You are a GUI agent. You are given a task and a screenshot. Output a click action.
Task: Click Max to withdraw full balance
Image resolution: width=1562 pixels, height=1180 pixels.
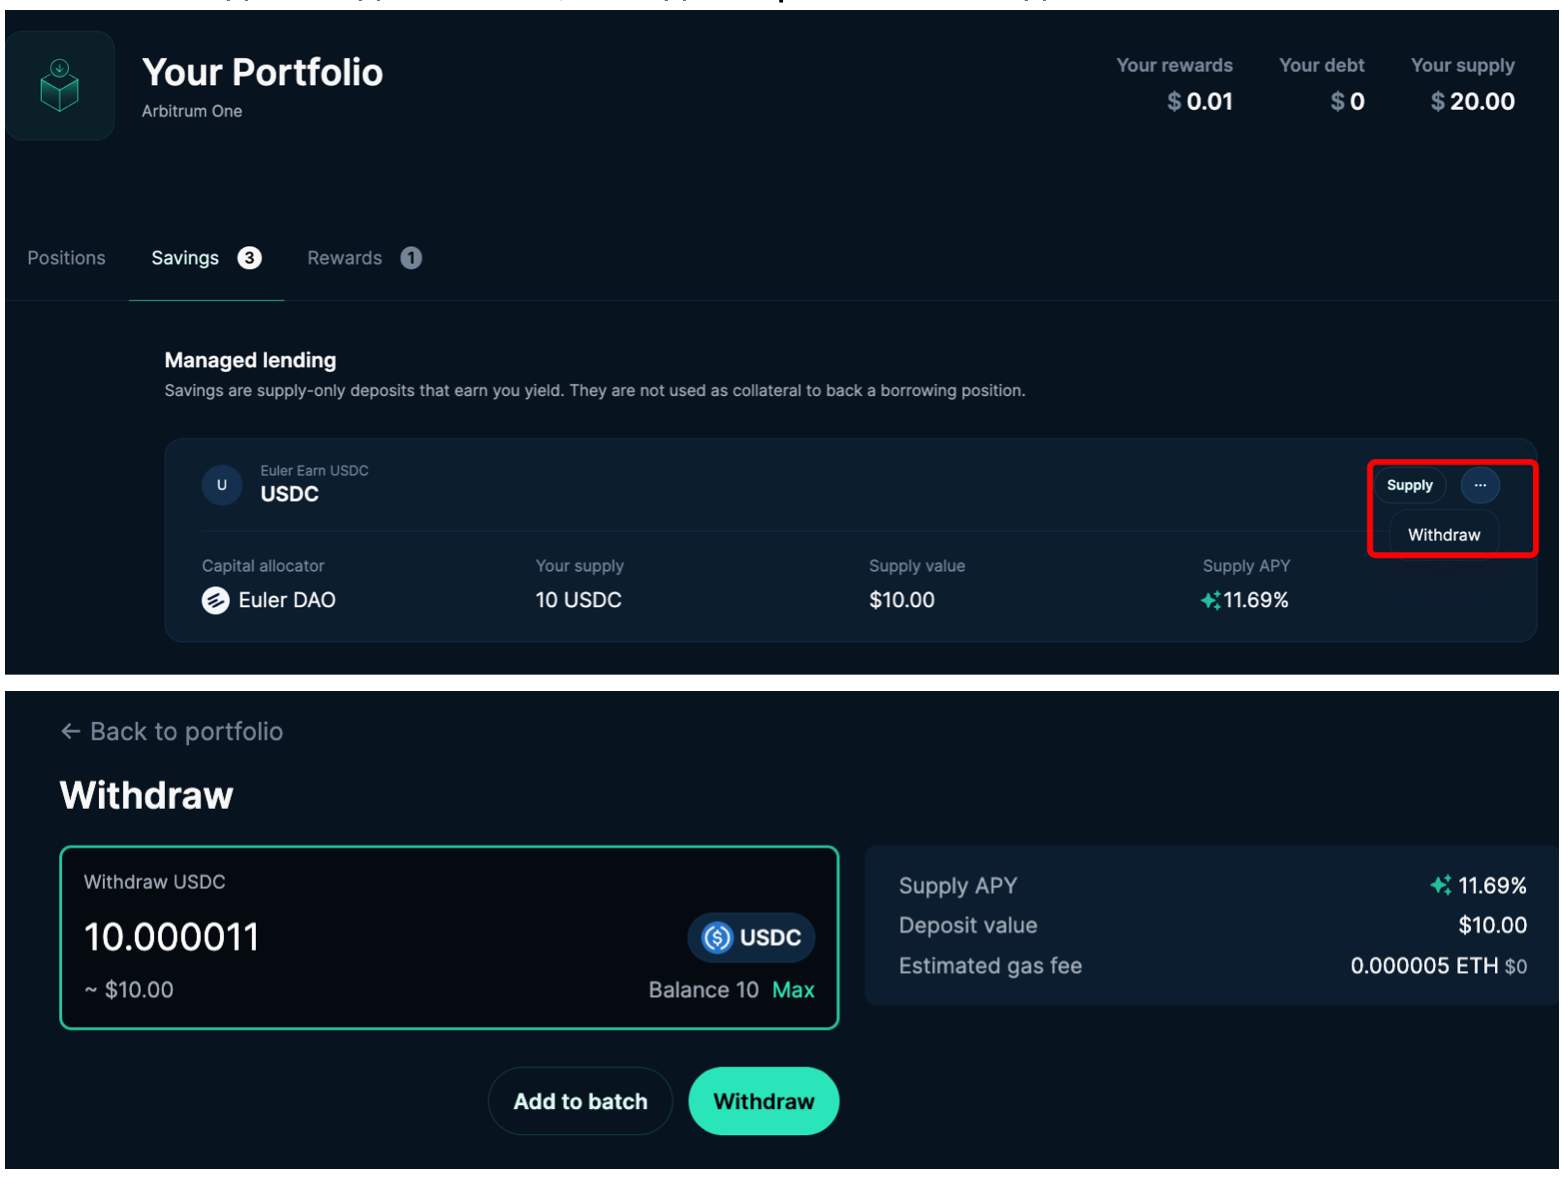tap(793, 990)
